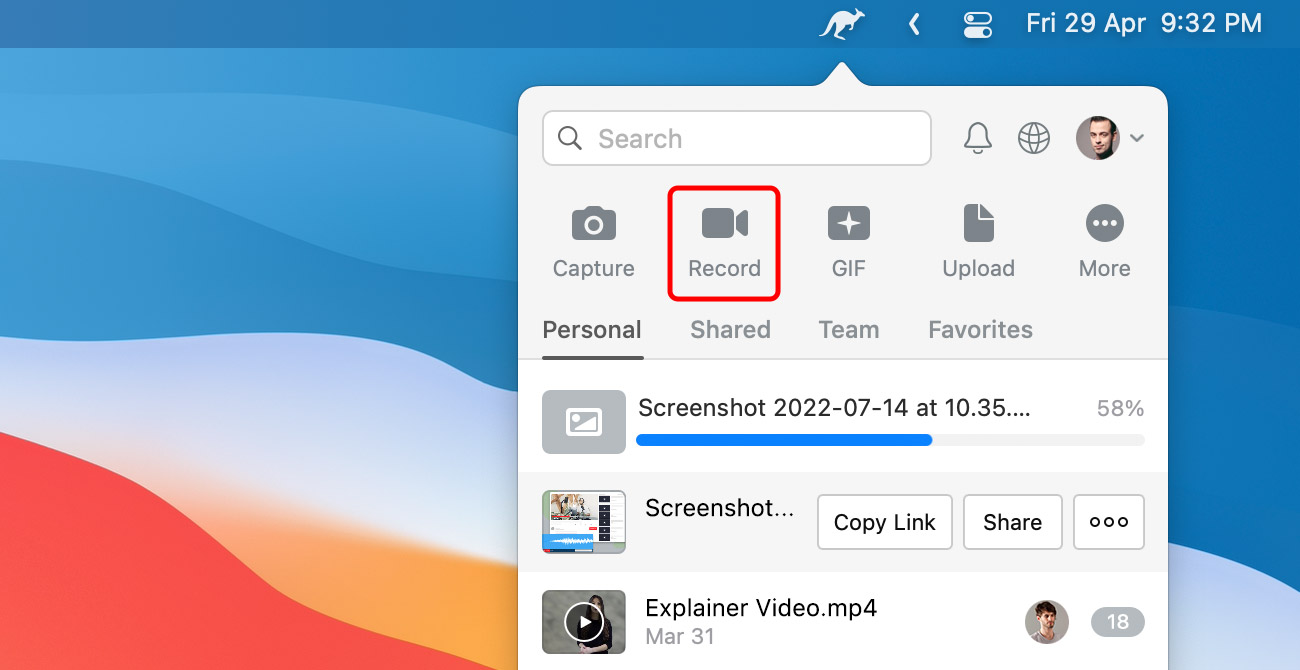Click the Share button
The image size is (1300, 670).
coord(1012,522)
